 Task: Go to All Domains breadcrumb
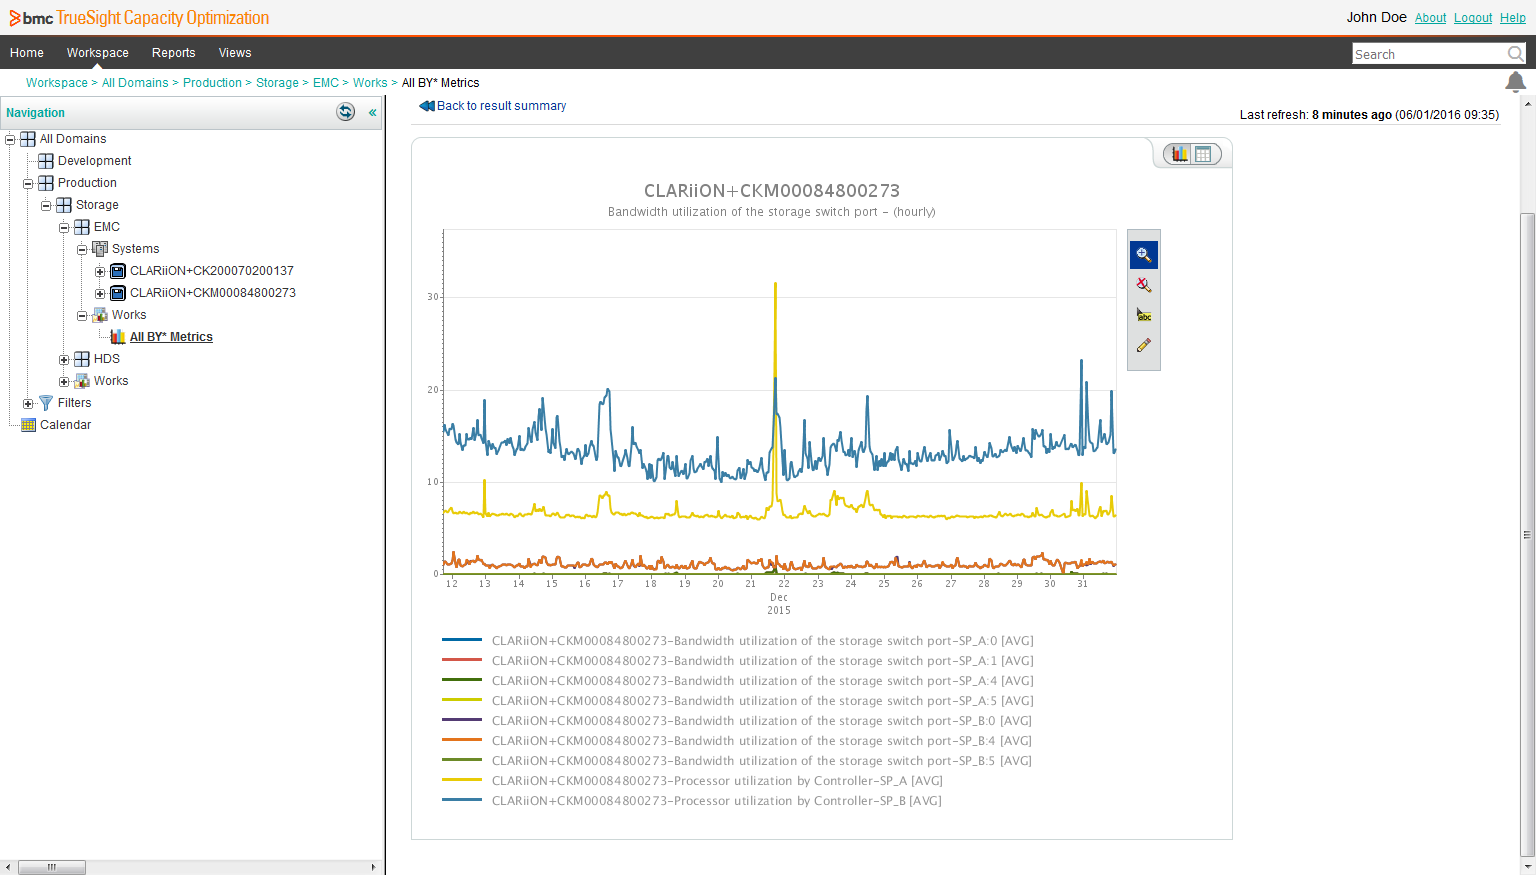coord(135,83)
